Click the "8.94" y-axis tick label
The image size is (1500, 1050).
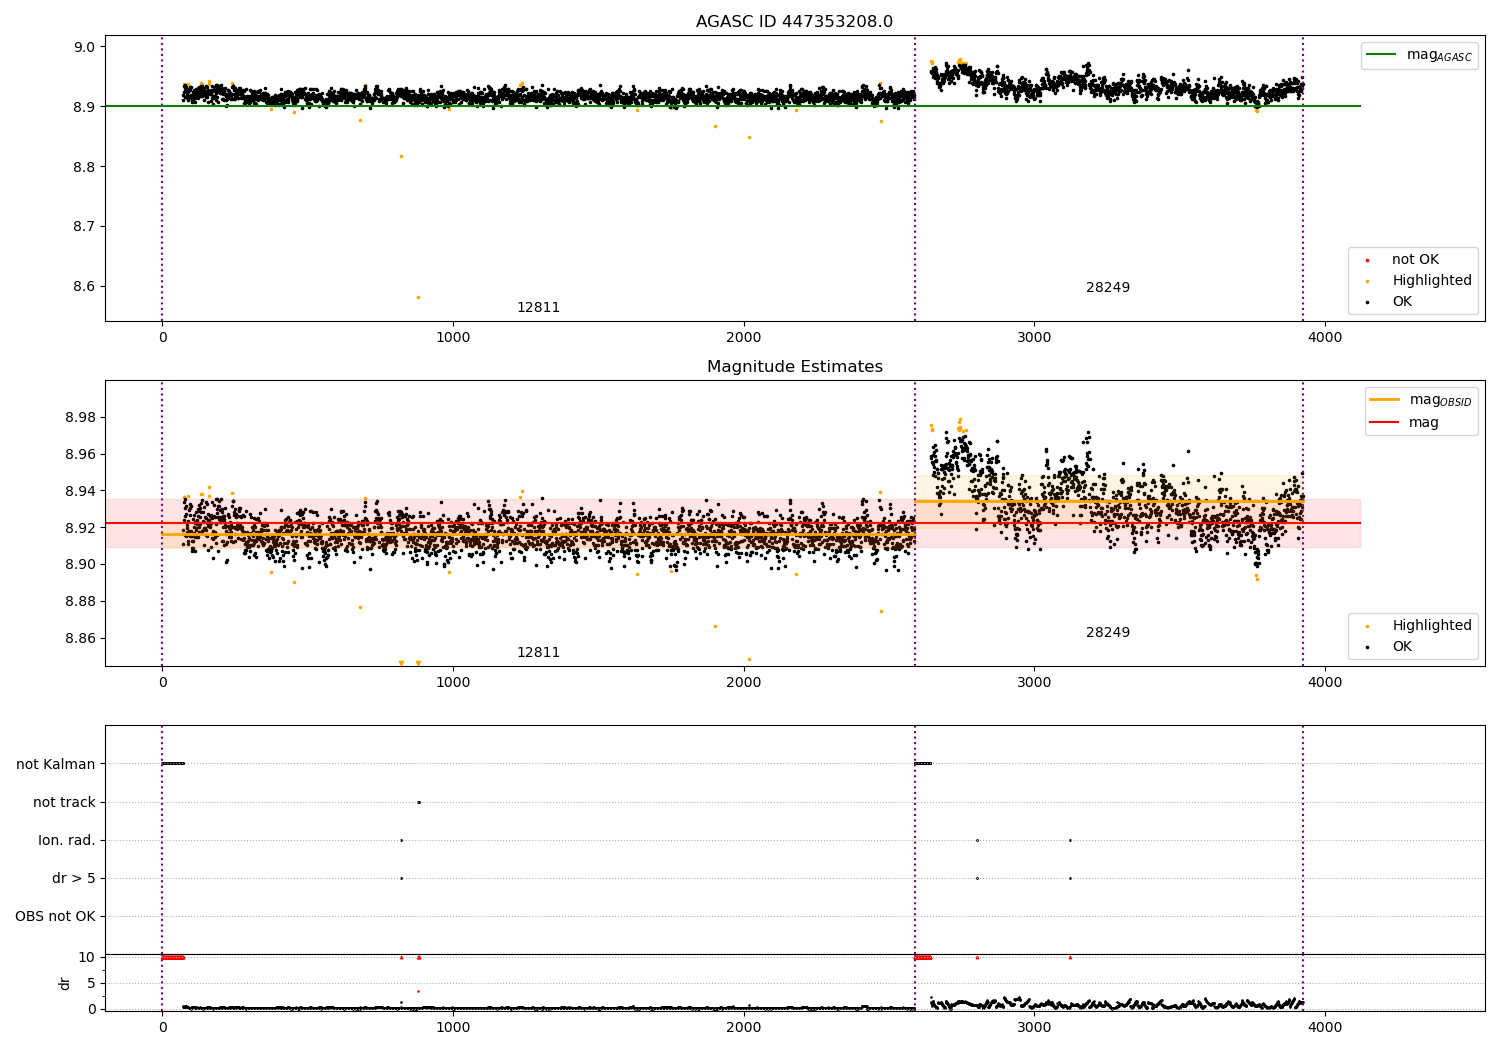click(80, 492)
